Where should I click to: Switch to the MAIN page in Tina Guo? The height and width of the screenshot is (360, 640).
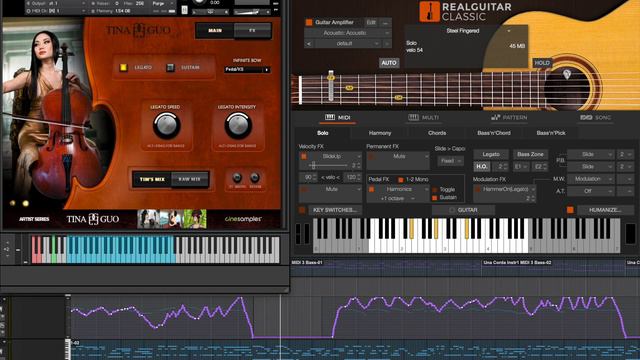coord(215,31)
